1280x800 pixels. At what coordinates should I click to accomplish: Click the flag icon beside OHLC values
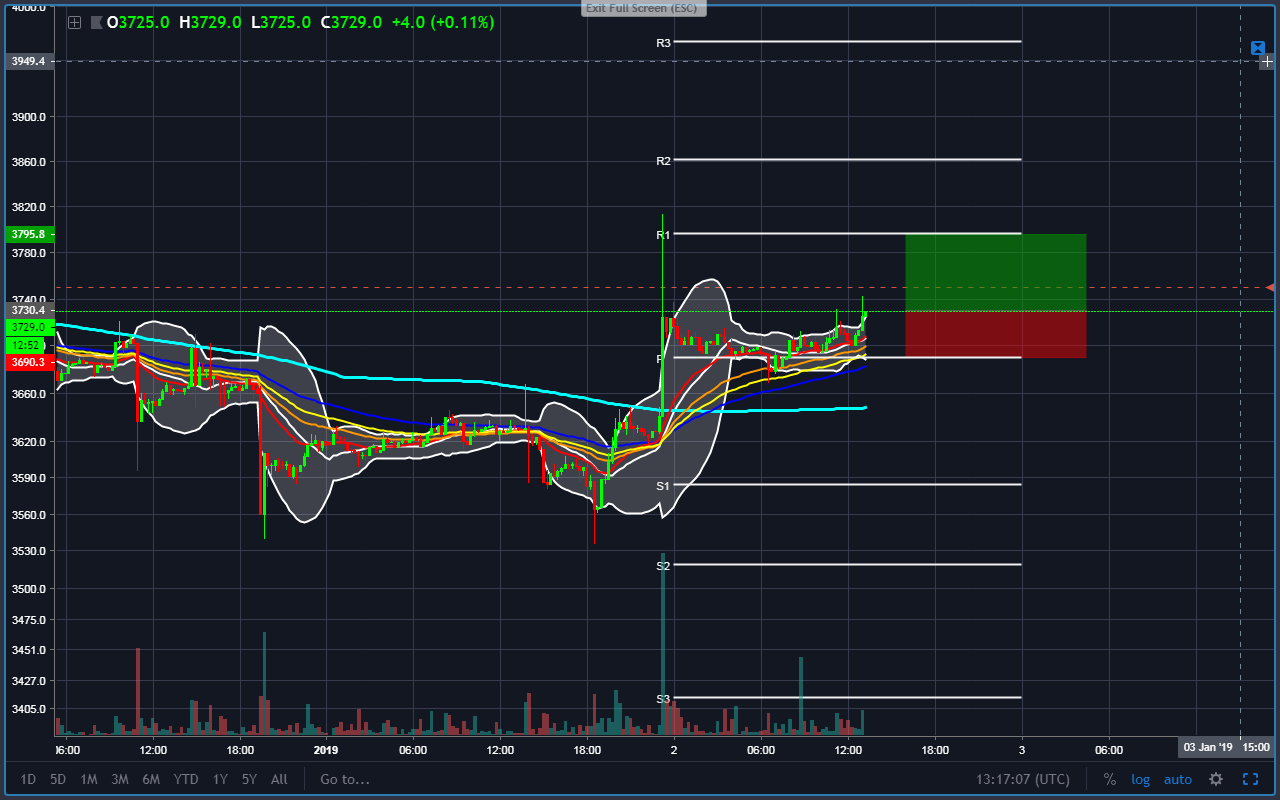[x=96, y=22]
